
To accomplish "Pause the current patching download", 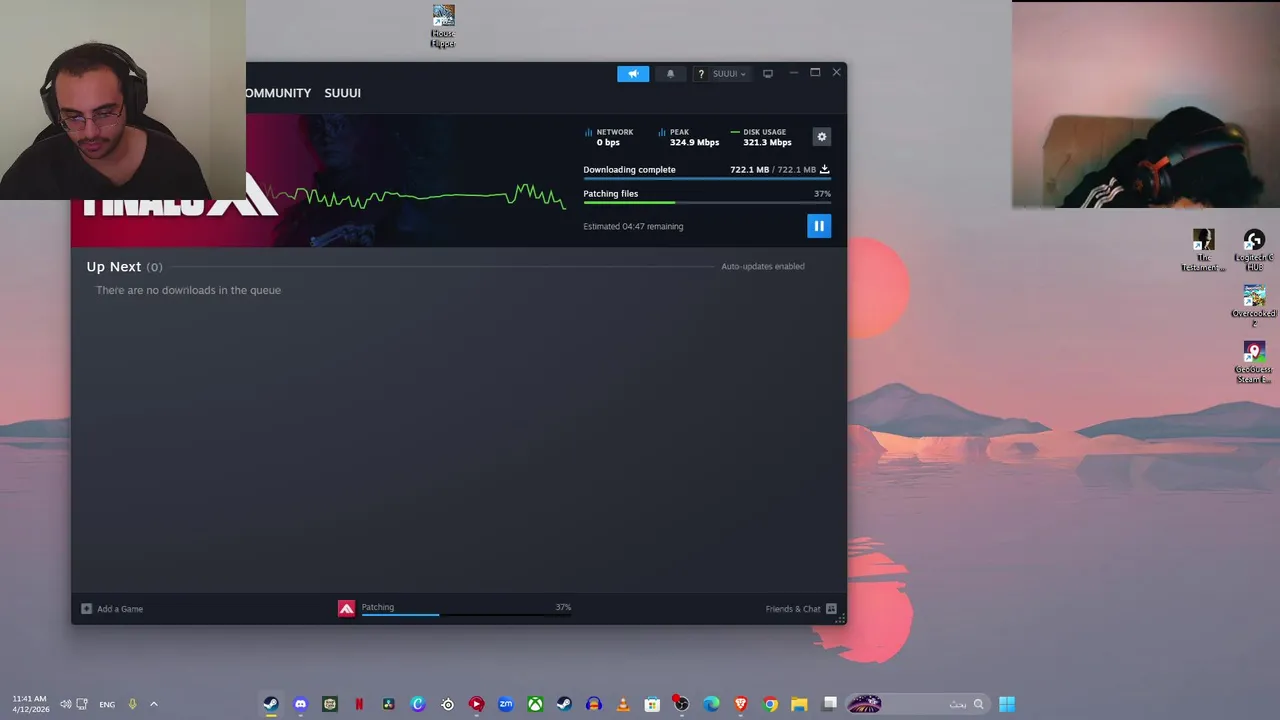I will pos(819,226).
